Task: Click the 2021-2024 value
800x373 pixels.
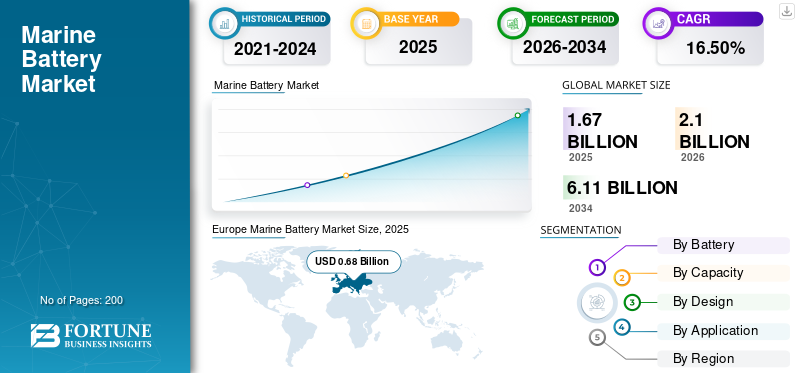Action: coord(276,49)
